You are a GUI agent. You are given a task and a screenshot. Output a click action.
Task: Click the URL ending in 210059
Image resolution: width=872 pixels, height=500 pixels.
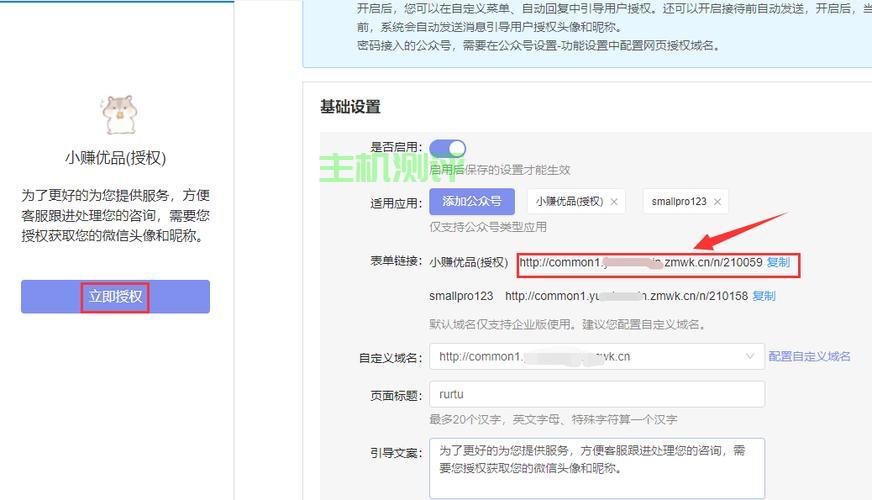640,263
